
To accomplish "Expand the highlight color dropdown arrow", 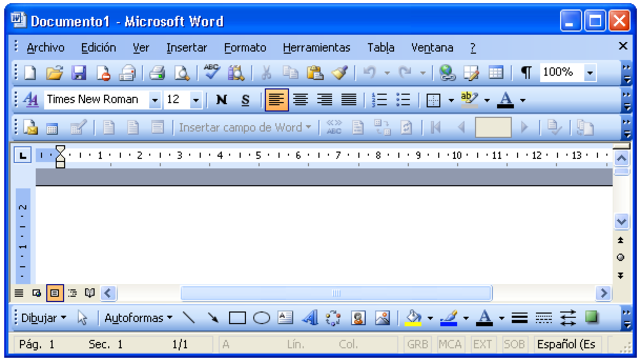I will click(x=487, y=100).
